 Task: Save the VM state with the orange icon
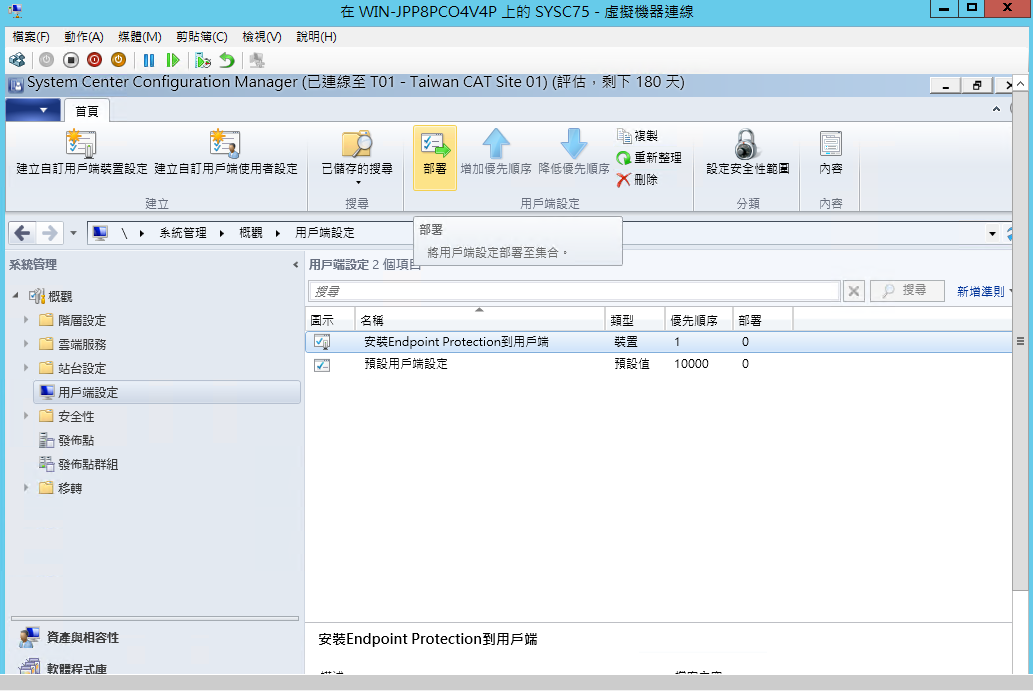coord(119,61)
